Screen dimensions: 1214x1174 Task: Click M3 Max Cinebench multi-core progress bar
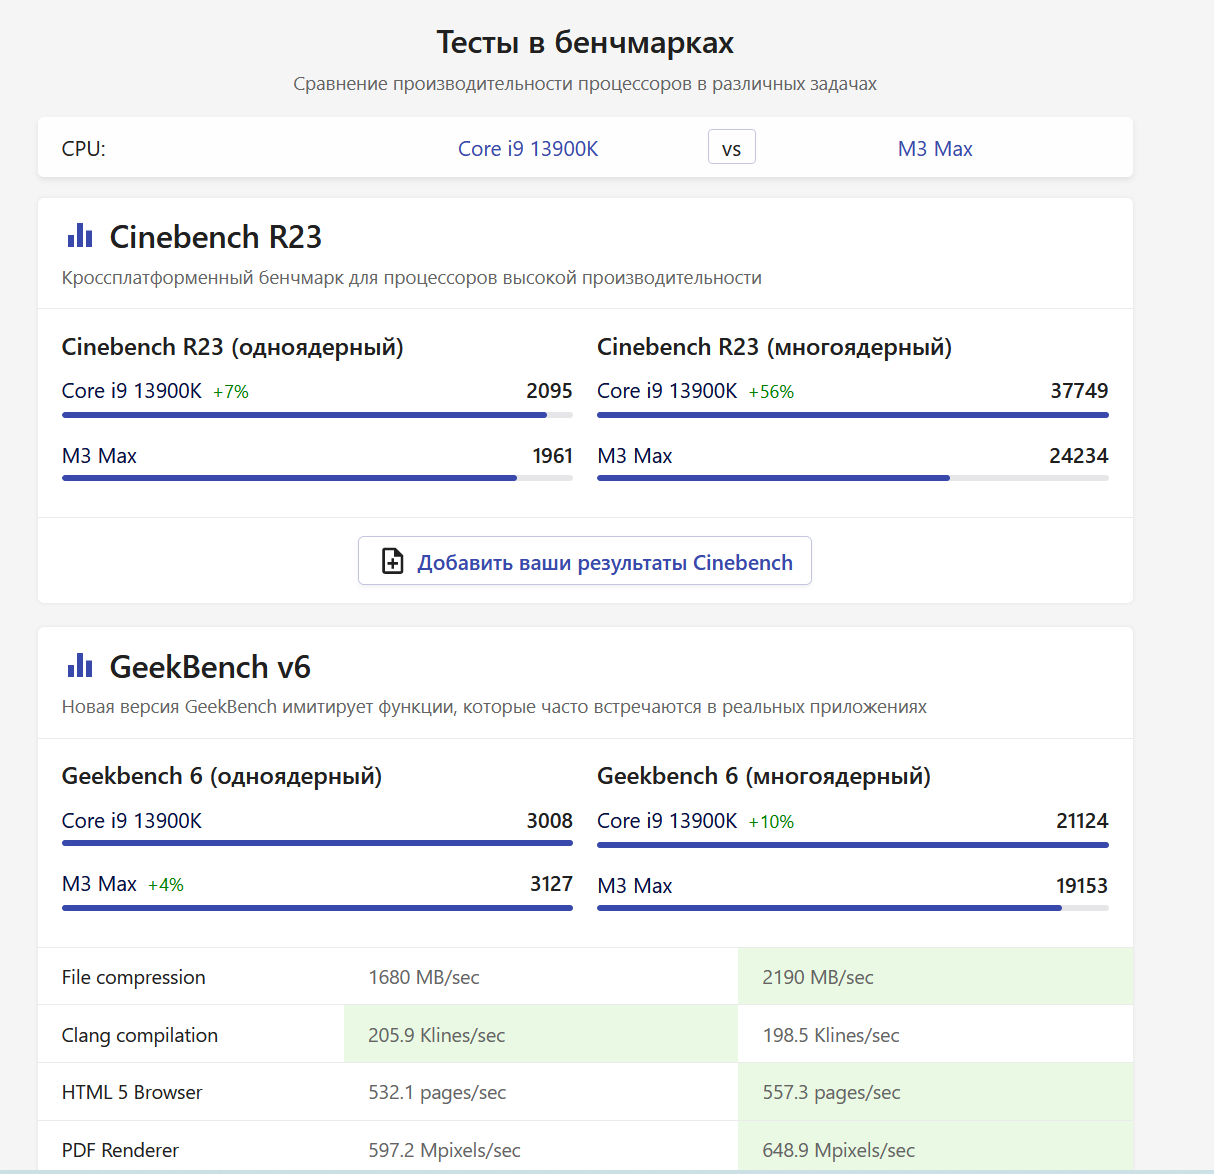pyautogui.click(x=852, y=478)
